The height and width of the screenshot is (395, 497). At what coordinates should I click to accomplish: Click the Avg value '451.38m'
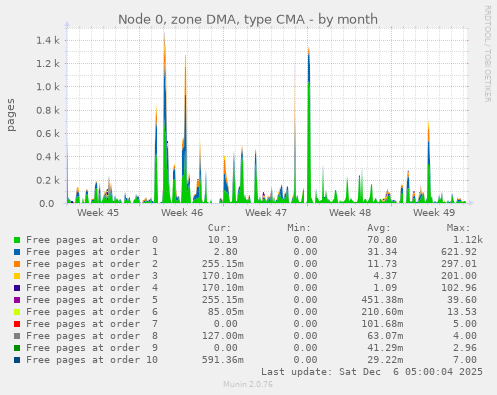coord(382,300)
